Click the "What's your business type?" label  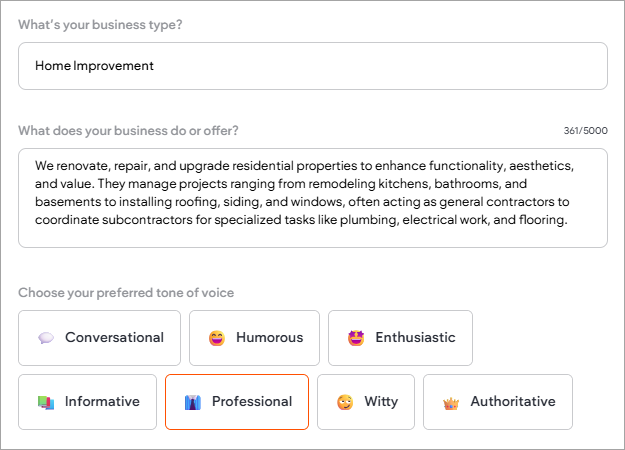[x=100, y=24]
